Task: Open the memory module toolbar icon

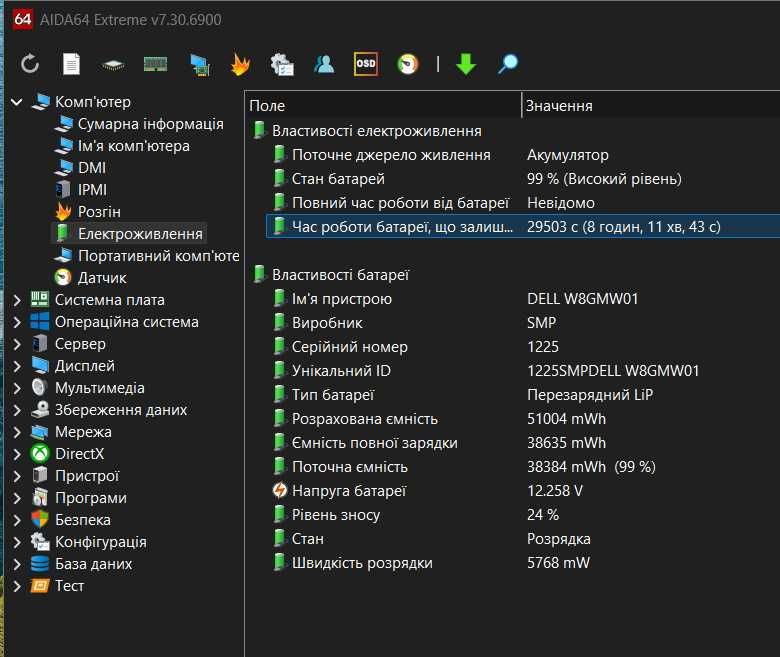Action: [x=155, y=64]
